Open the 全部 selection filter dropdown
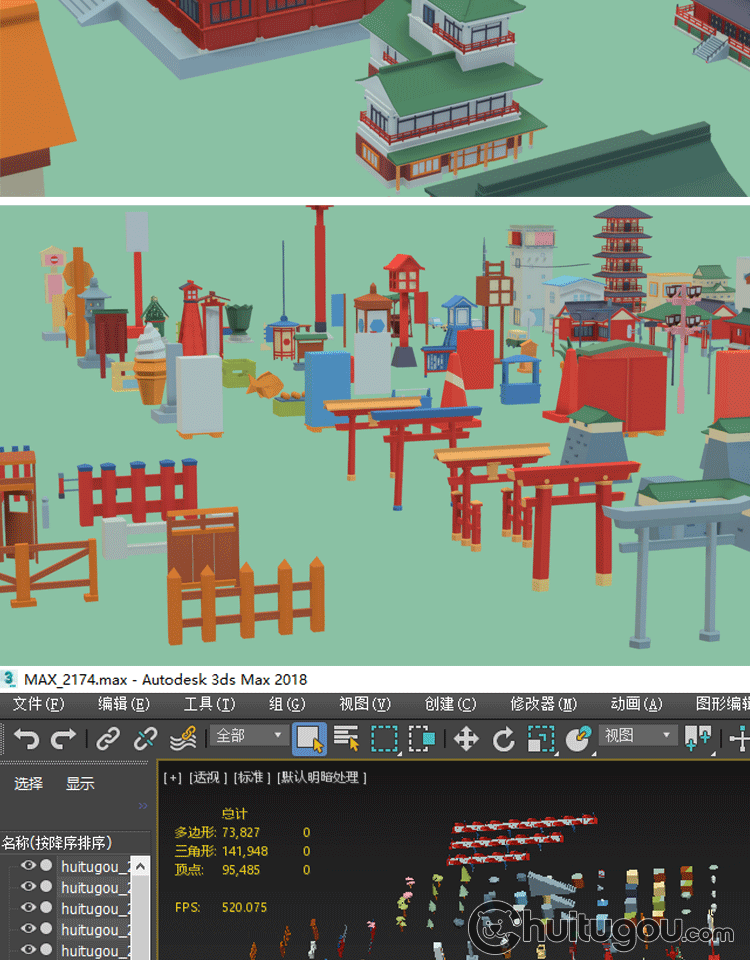Image resolution: width=750 pixels, height=960 pixels. [250, 736]
